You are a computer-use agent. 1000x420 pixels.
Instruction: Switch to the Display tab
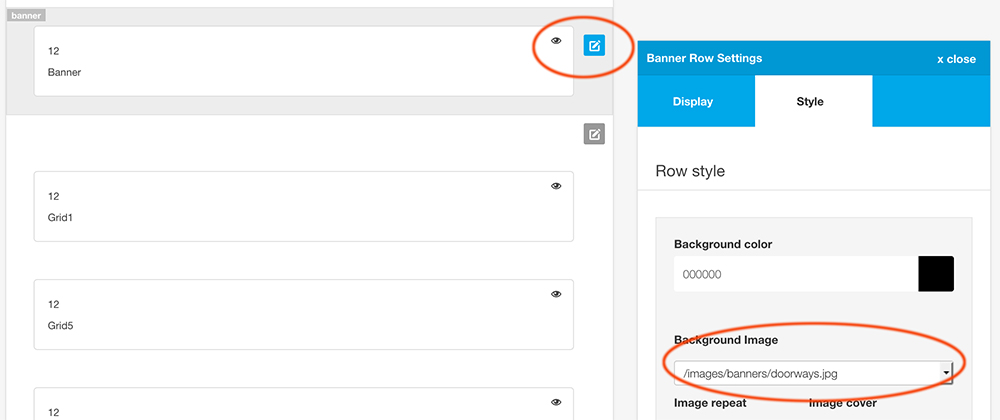click(693, 101)
